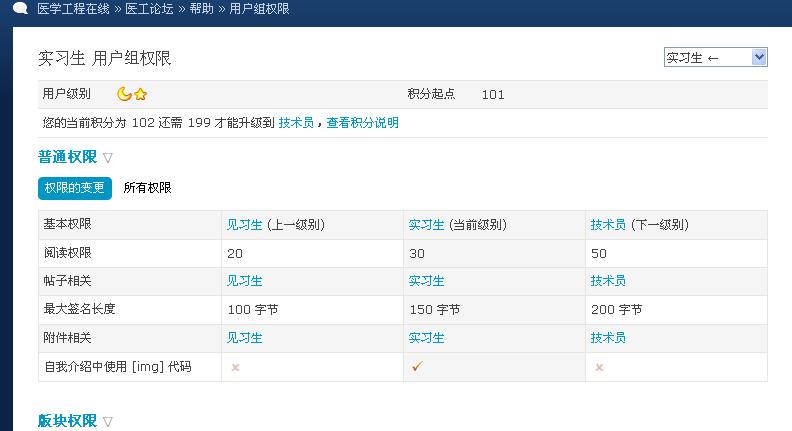Click the speech bubble icon in breadcrumb bar
Screen dimensions: 792x431
[x=20, y=8]
